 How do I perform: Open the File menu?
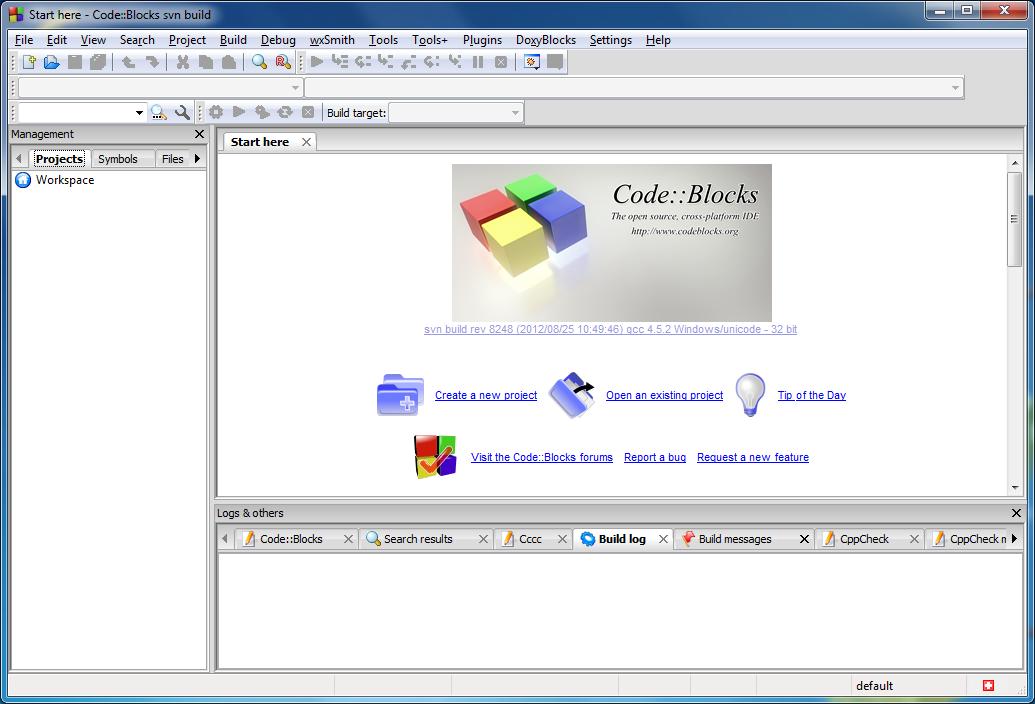24,40
